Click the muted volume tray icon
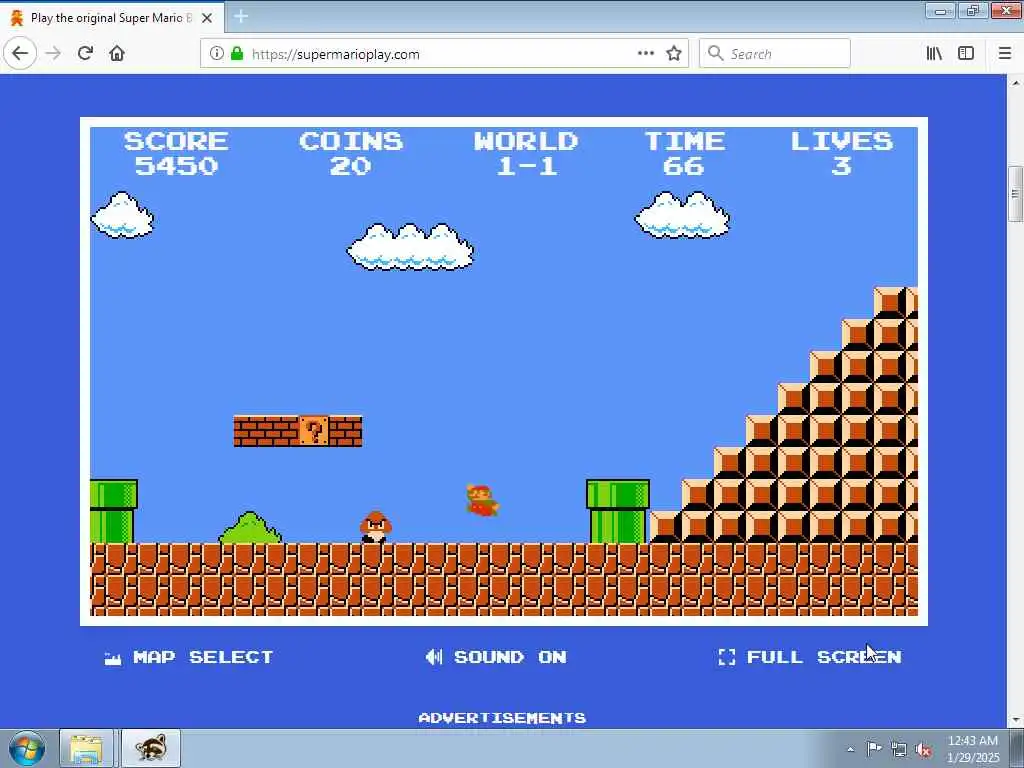Screen dimensions: 1024x768 point(923,750)
